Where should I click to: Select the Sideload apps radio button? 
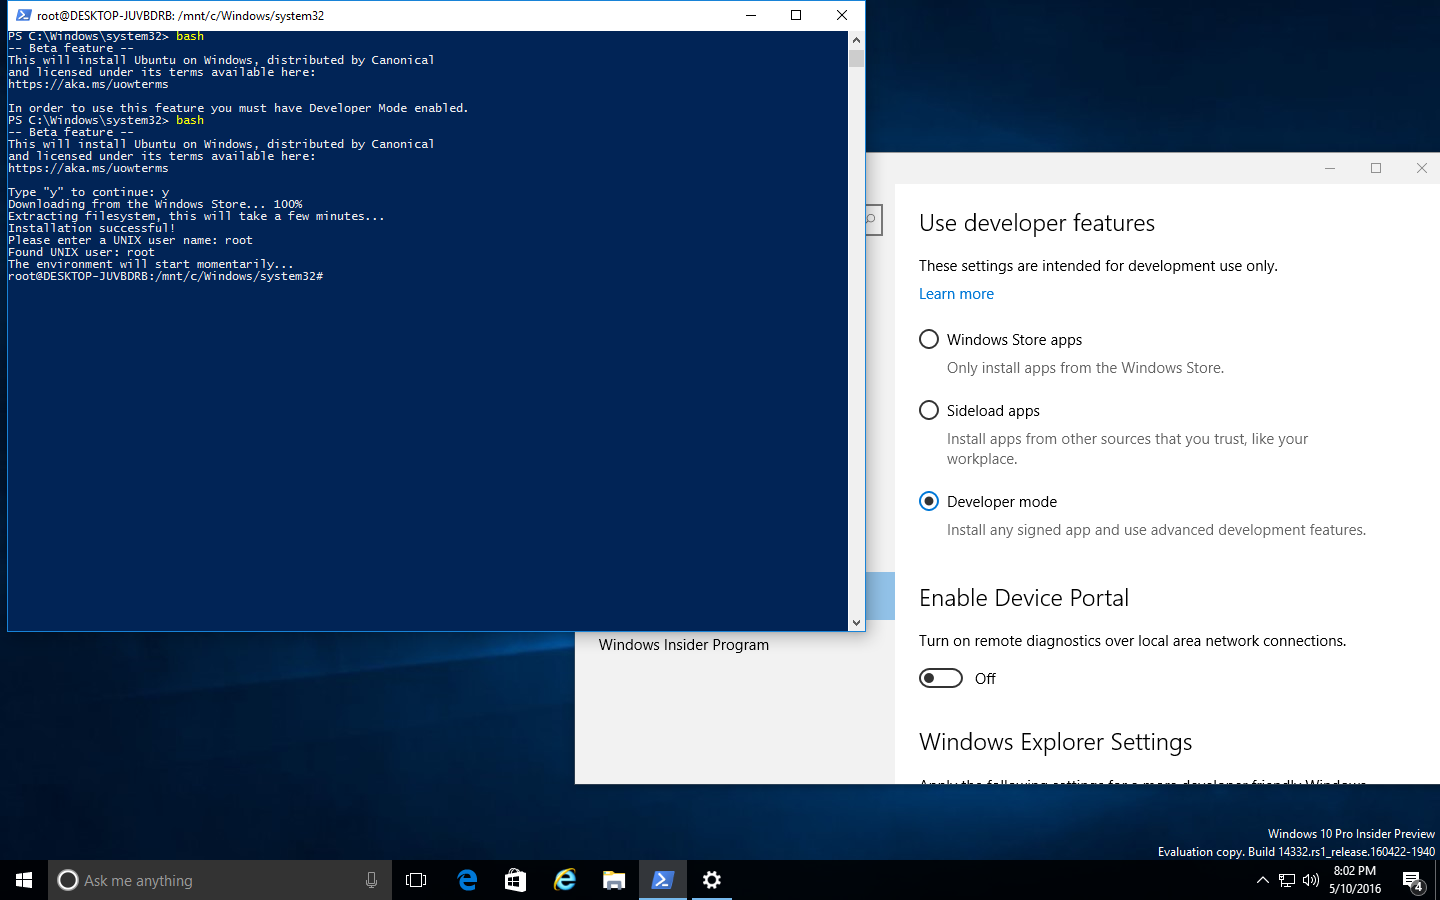pyautogui.click(x=928, y=410)
